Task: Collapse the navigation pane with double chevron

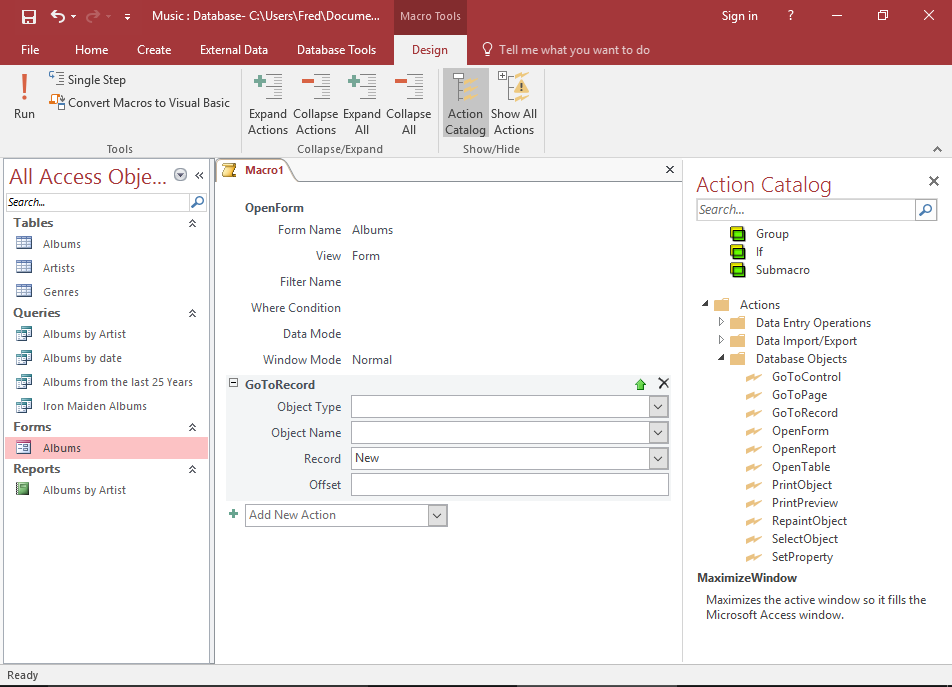Action: [x=199, y=175]
